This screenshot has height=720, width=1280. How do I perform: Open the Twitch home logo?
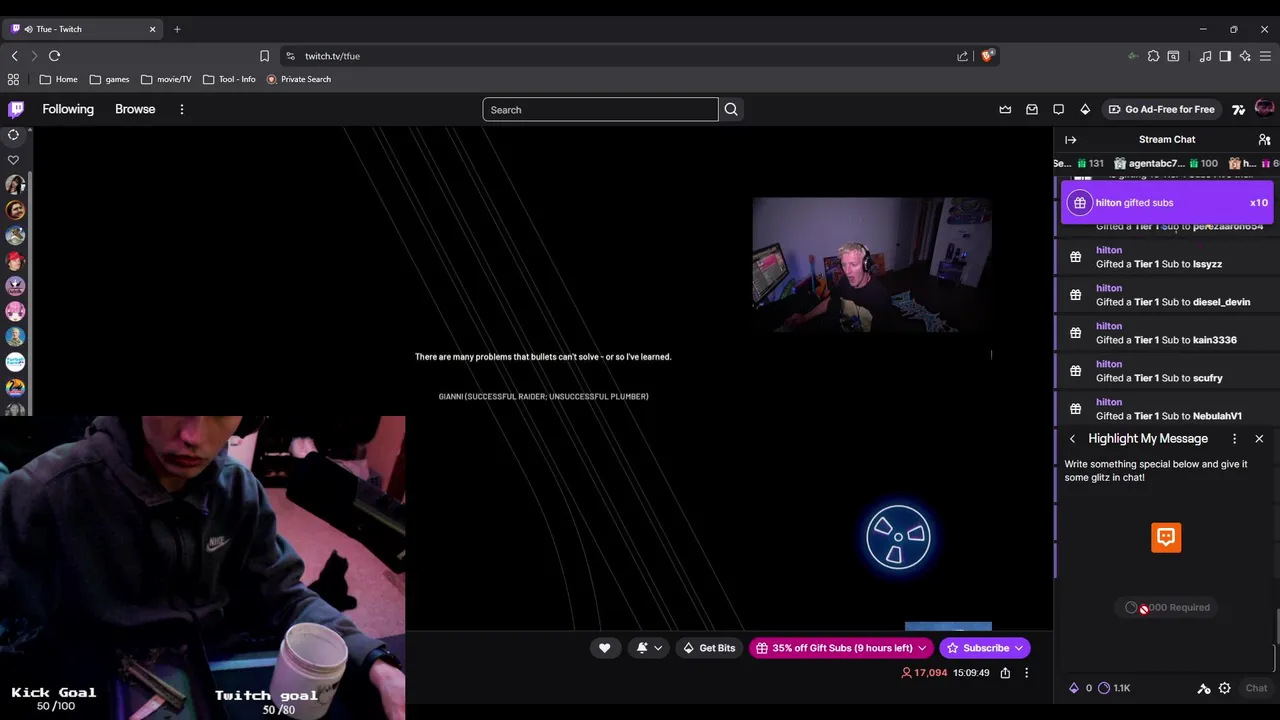[x=16, y=109]
